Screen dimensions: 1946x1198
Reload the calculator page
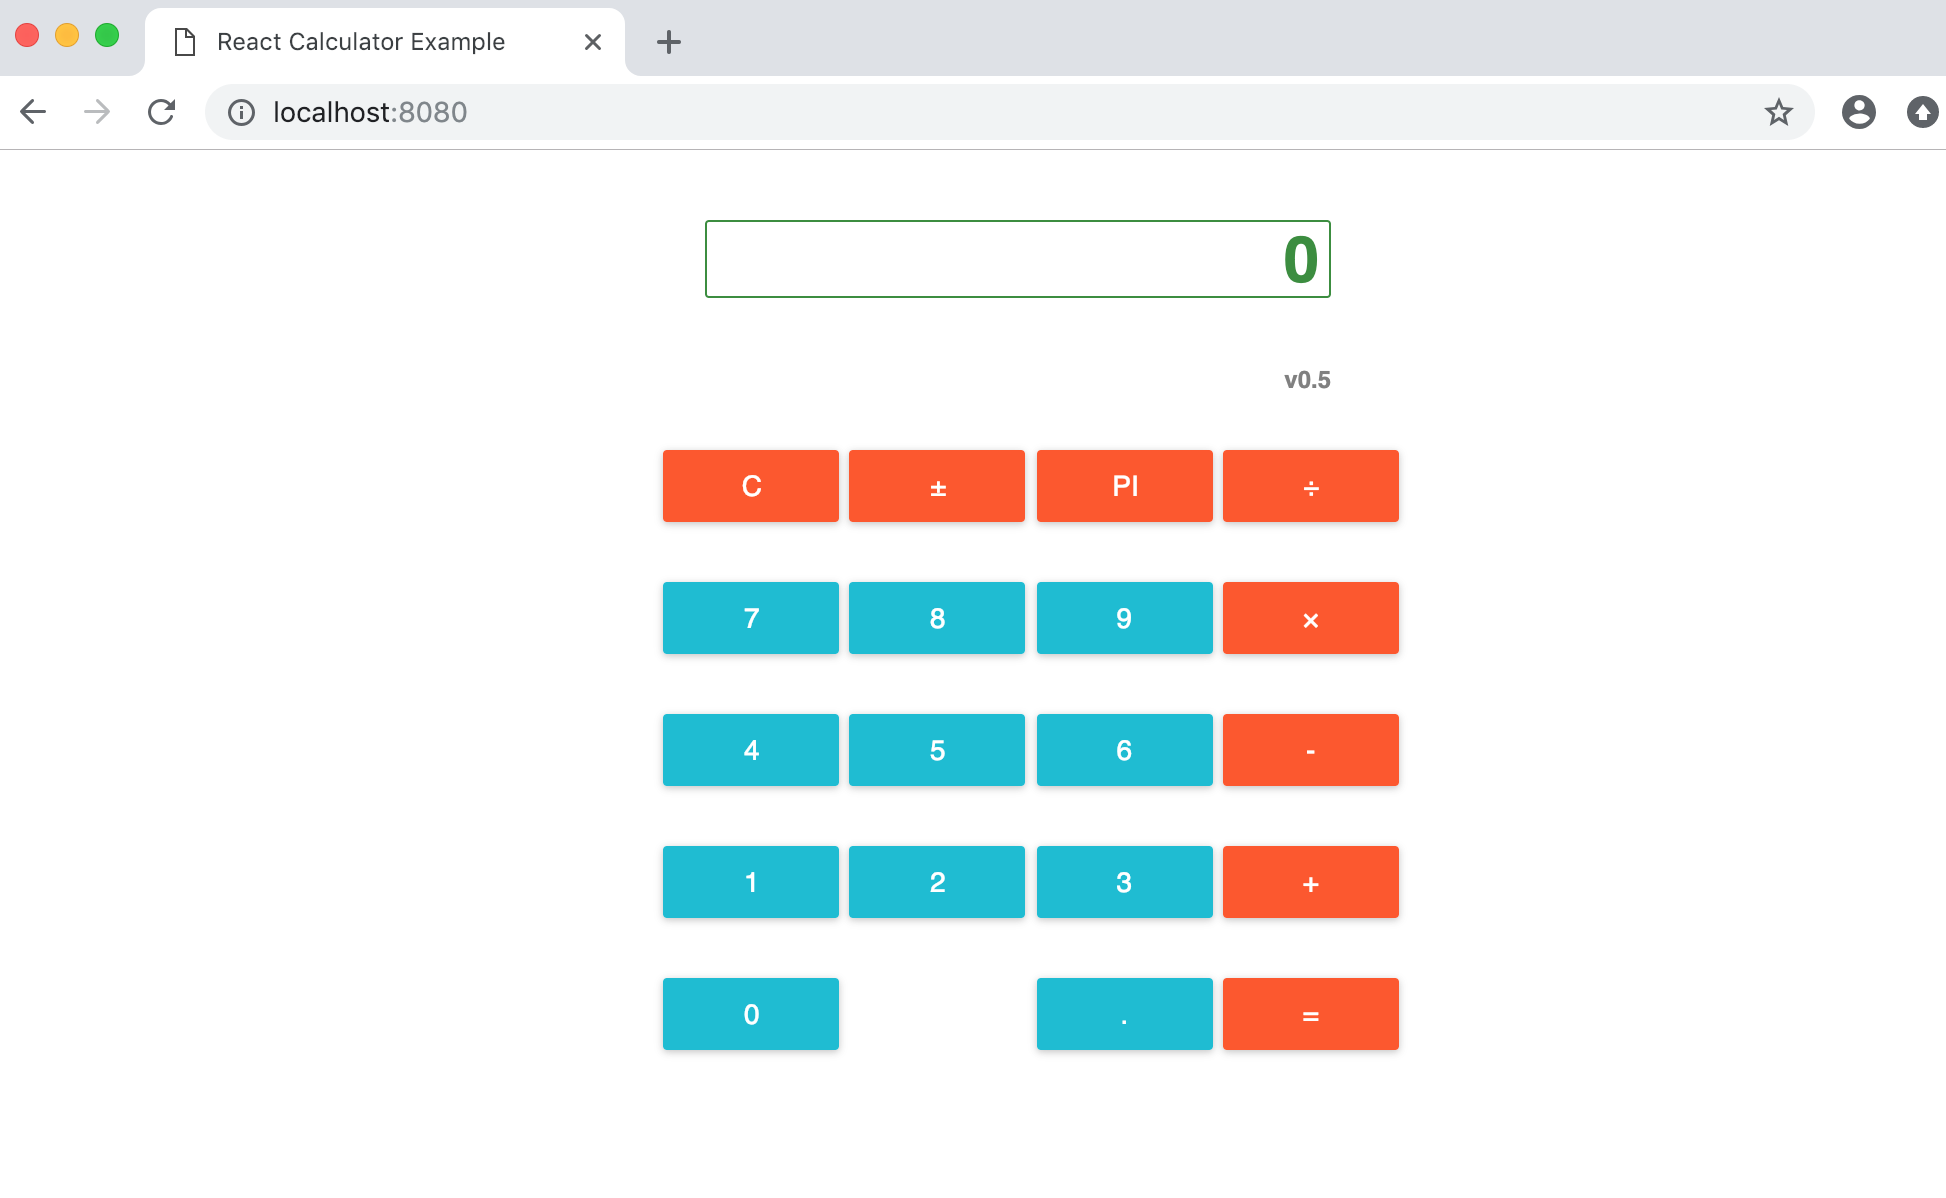161,112
